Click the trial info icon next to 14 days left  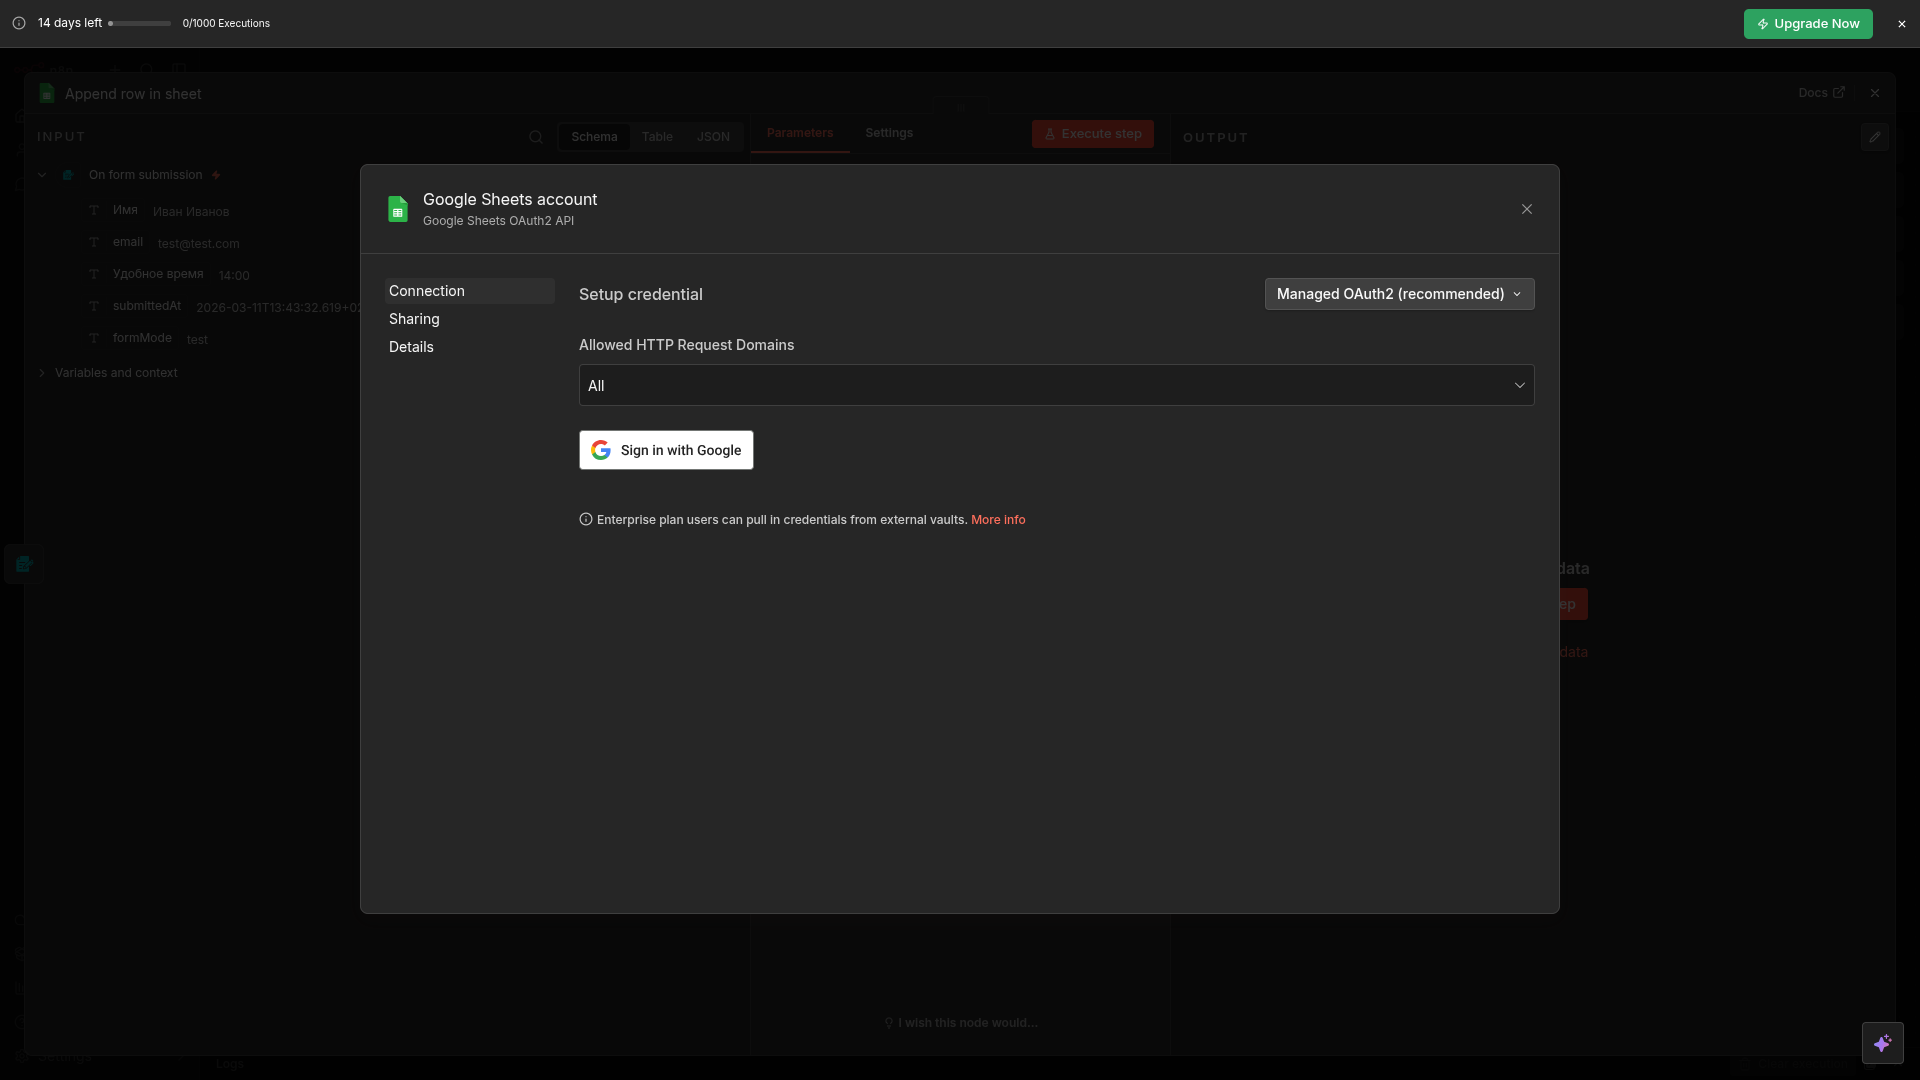19,23
